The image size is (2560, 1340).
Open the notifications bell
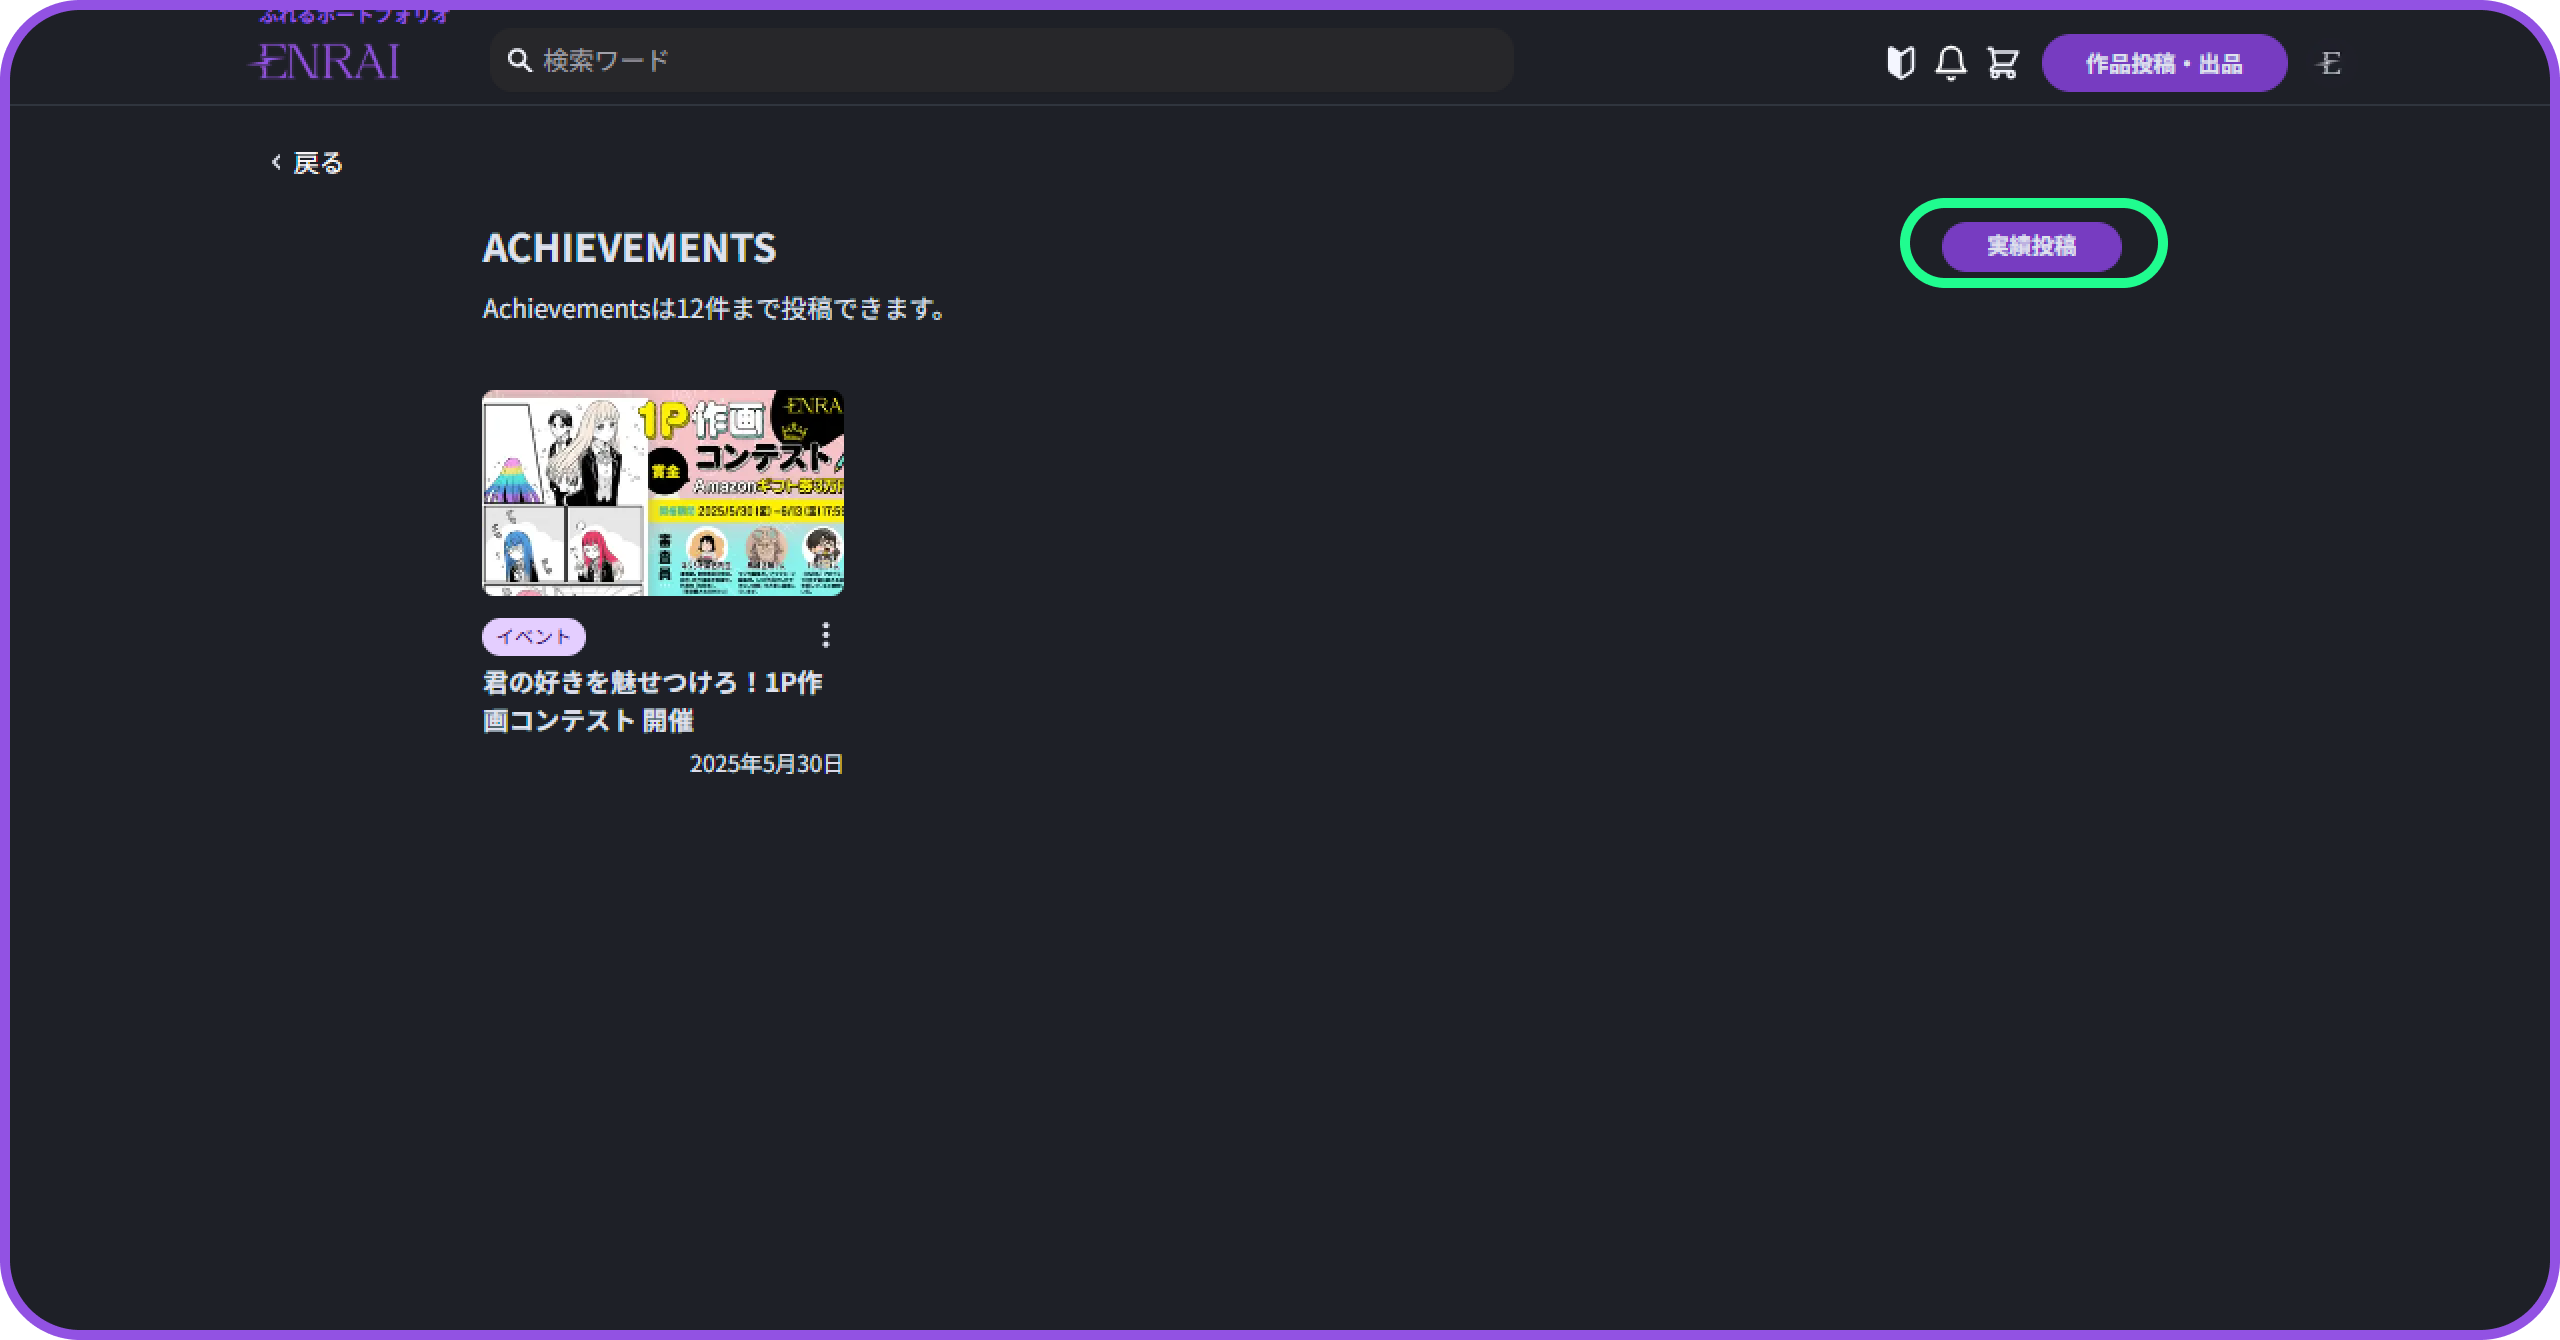click(1950, 63)
